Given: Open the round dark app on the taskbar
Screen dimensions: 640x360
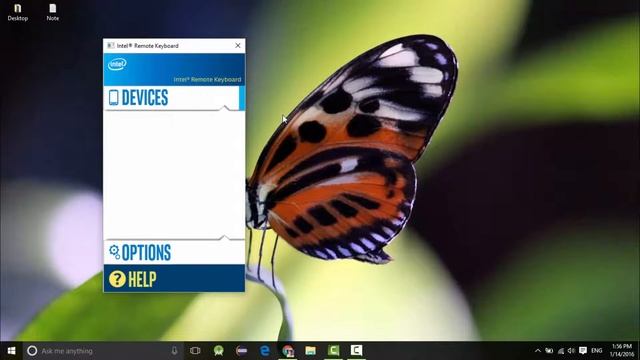Looking at the screenshot, I should tap(242, 351).
